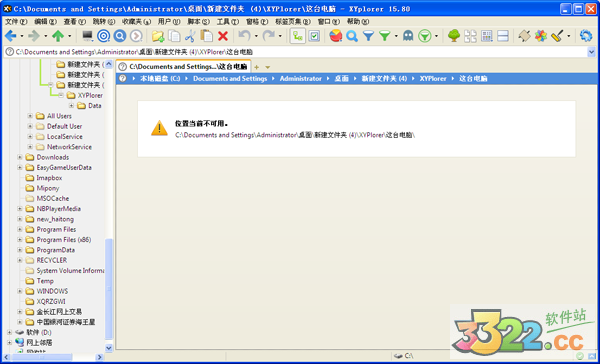Open the tab list dropdown arrow
The height and width of the screenshot is (364, 600).
pyautogui.click(x=268, y=68)
